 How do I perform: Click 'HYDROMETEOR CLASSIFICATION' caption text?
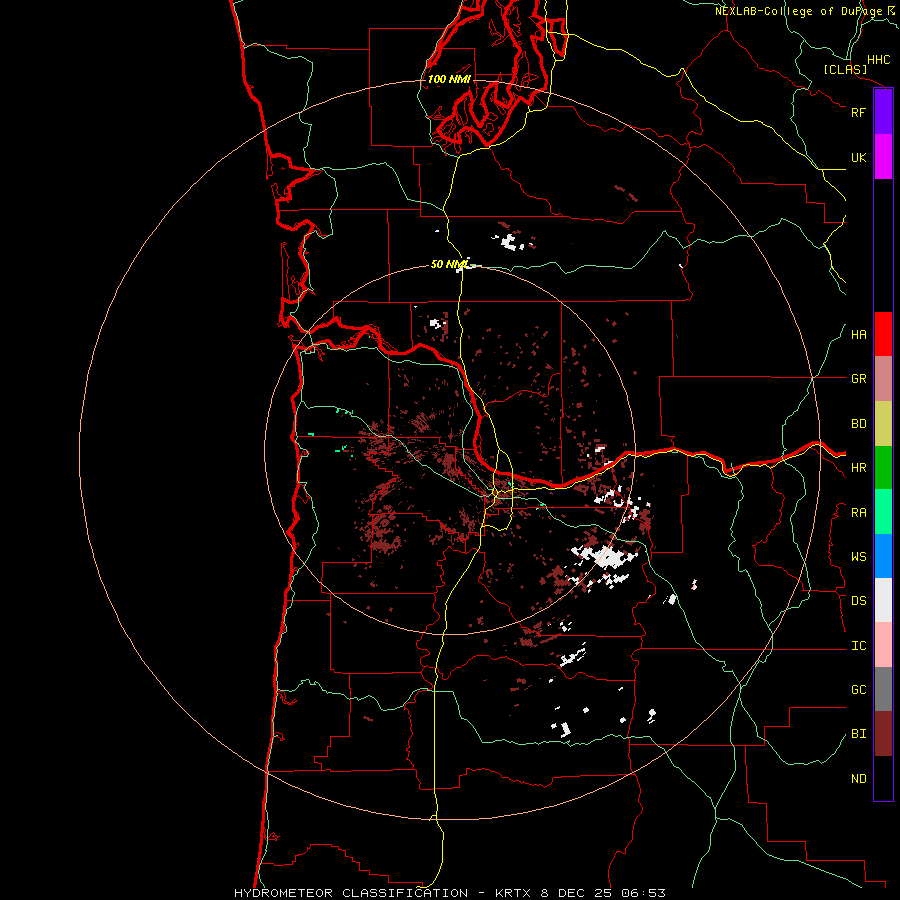tap(351, 893)
